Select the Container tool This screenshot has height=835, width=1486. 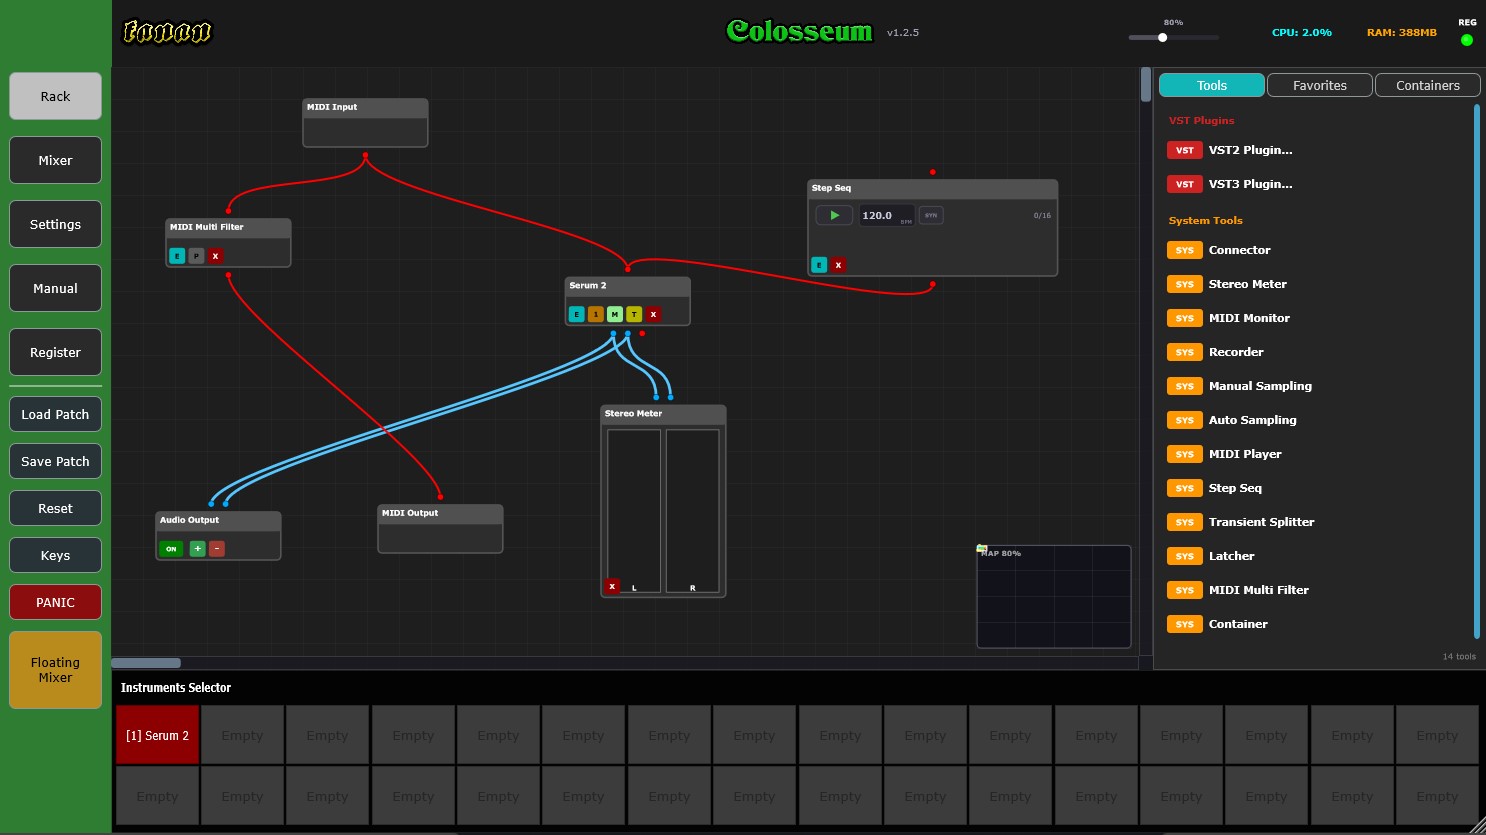(x=1316, y=624)
